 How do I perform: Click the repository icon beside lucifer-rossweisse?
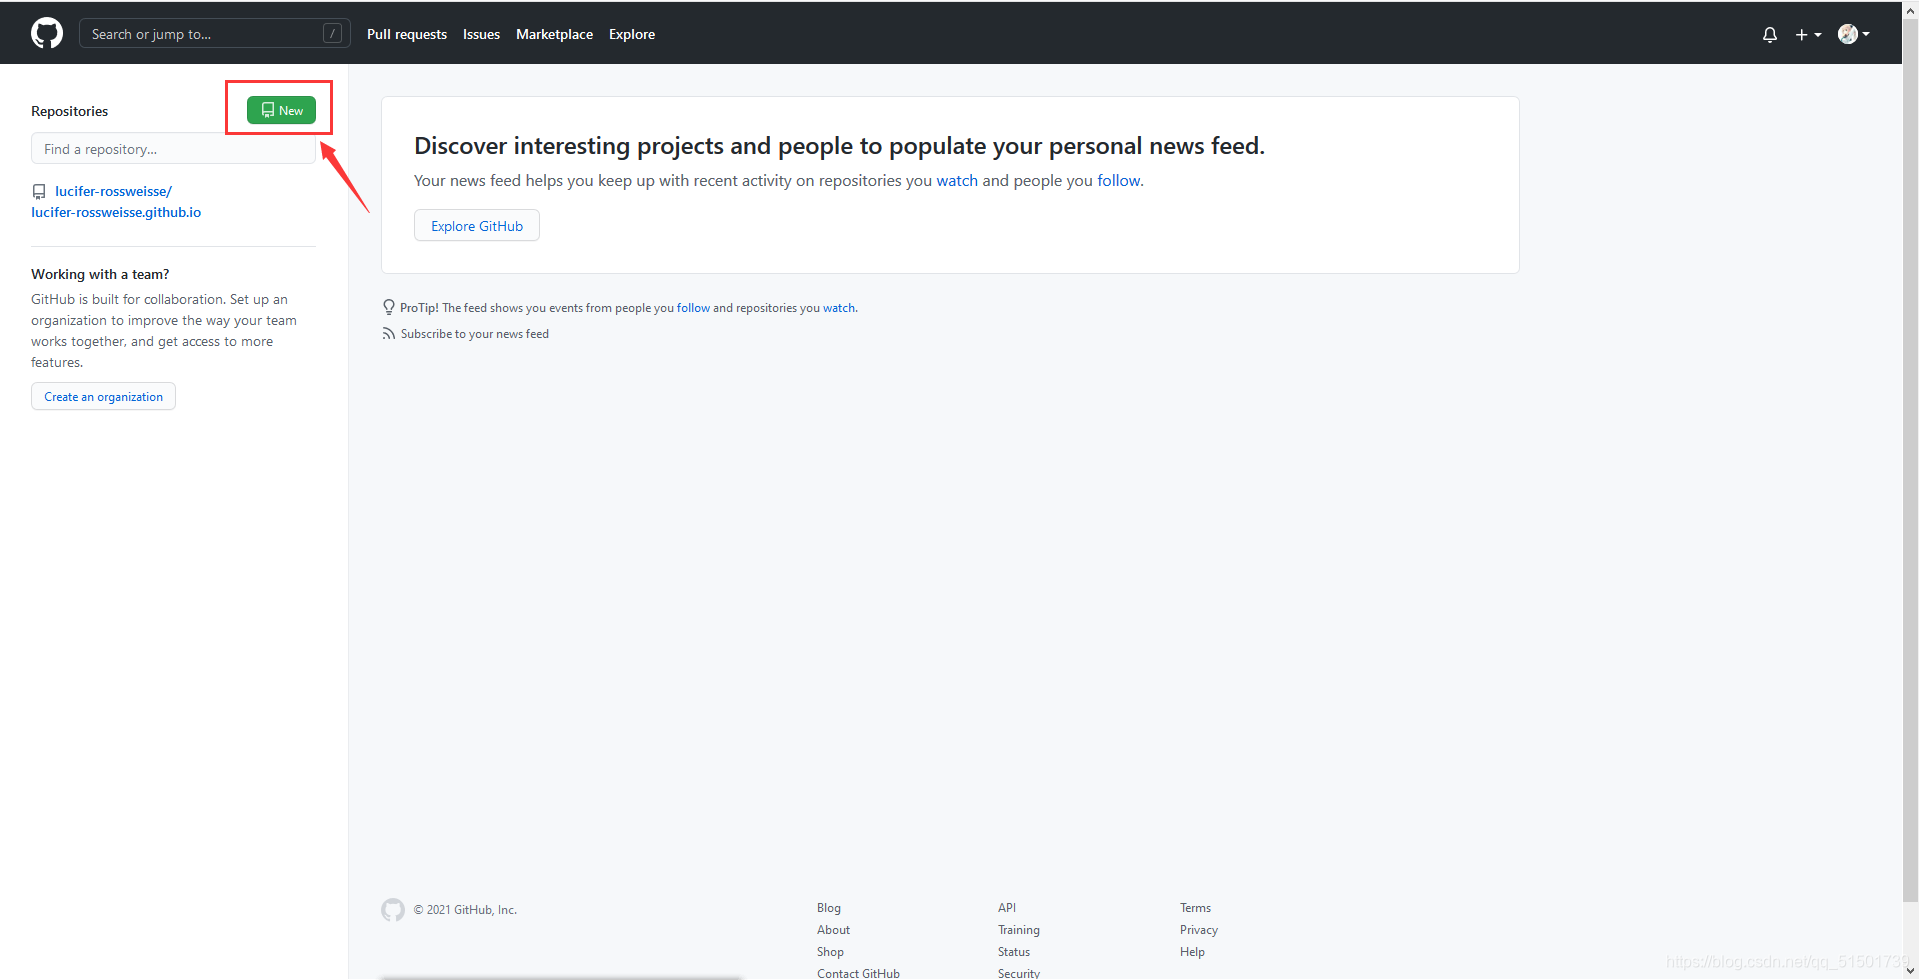point(39,191)
